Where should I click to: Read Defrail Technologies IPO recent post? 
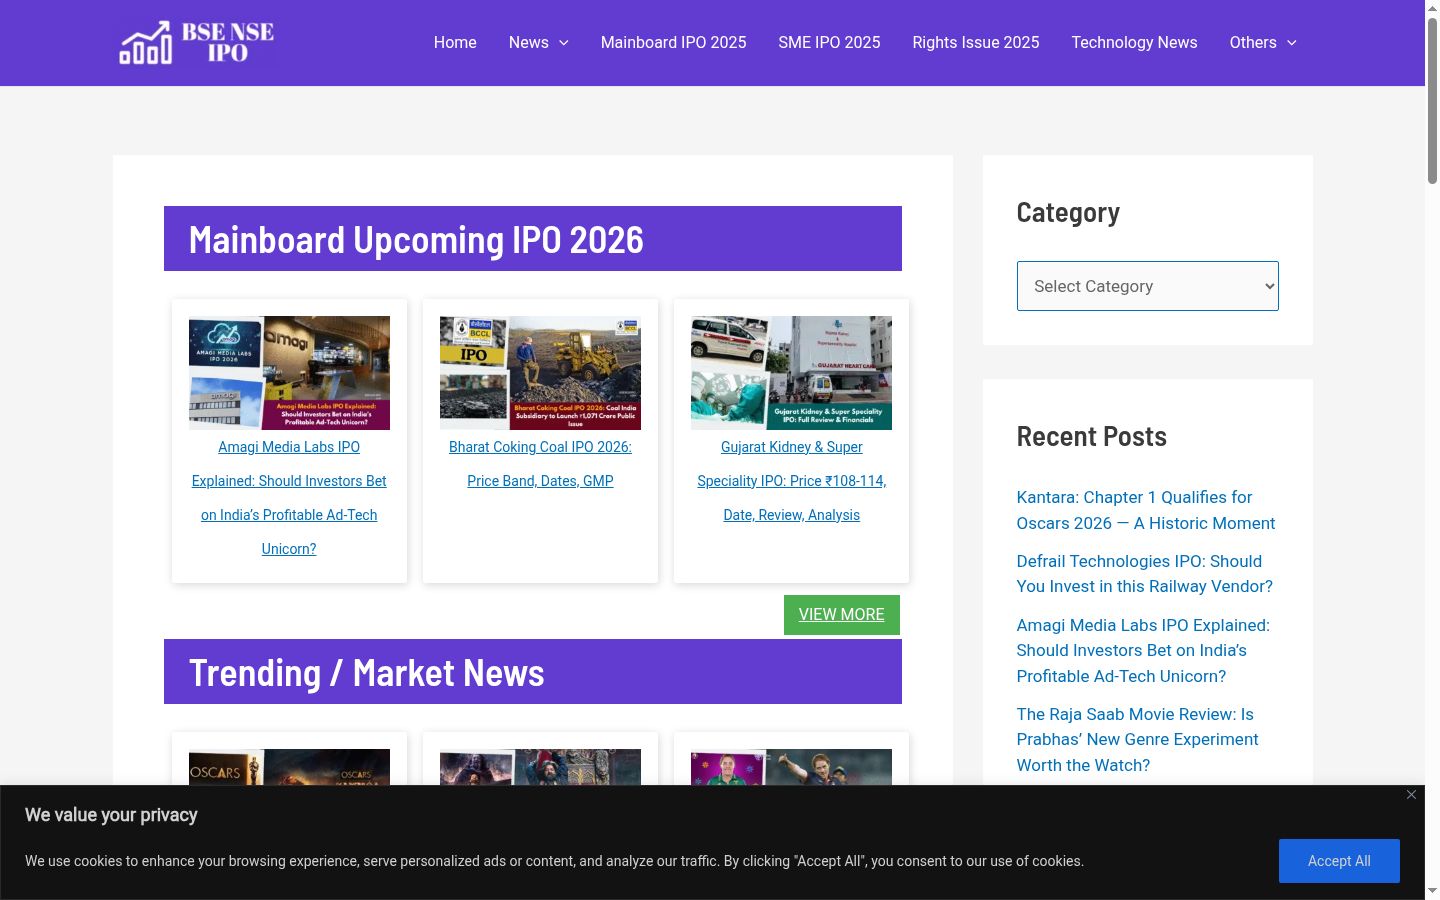click(x=1145, y=574)
